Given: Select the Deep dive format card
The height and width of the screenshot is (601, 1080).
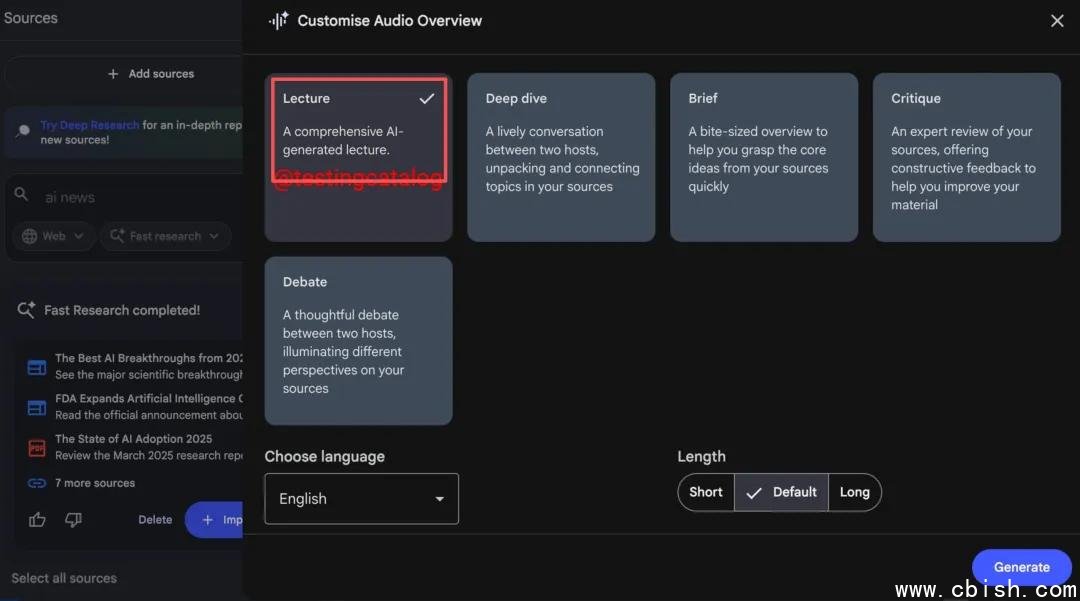Looking at the screenshot, I should point(561,157).
